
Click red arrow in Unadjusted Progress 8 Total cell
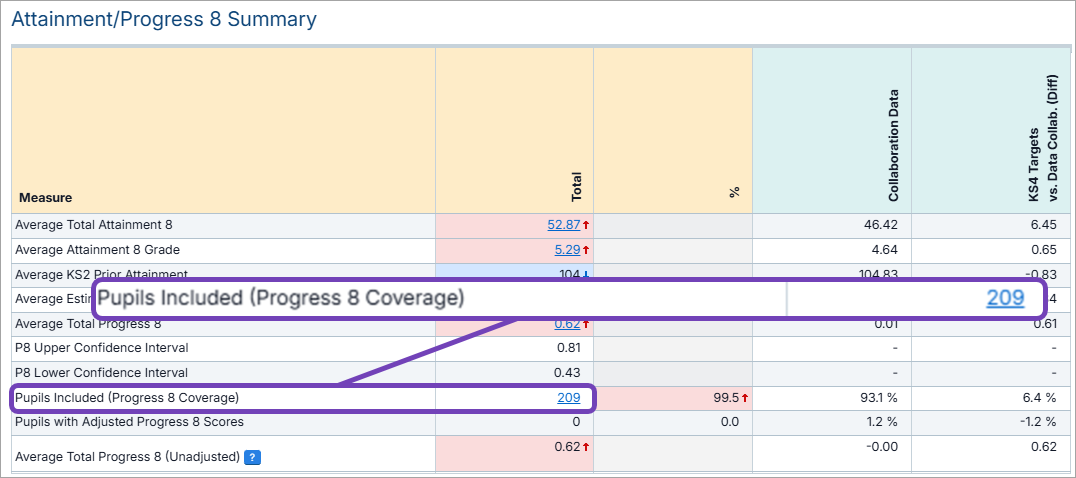tap(586, 447)
